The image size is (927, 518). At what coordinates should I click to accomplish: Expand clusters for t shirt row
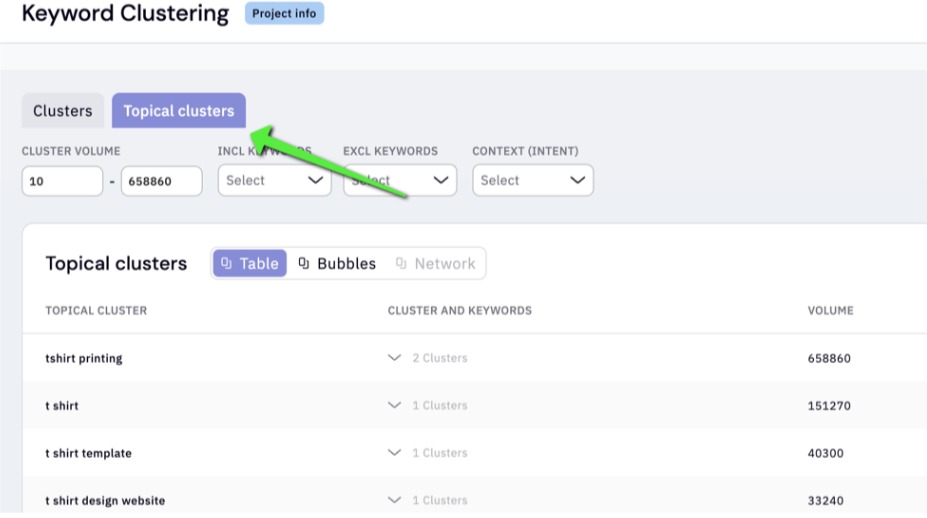(394, 406)
